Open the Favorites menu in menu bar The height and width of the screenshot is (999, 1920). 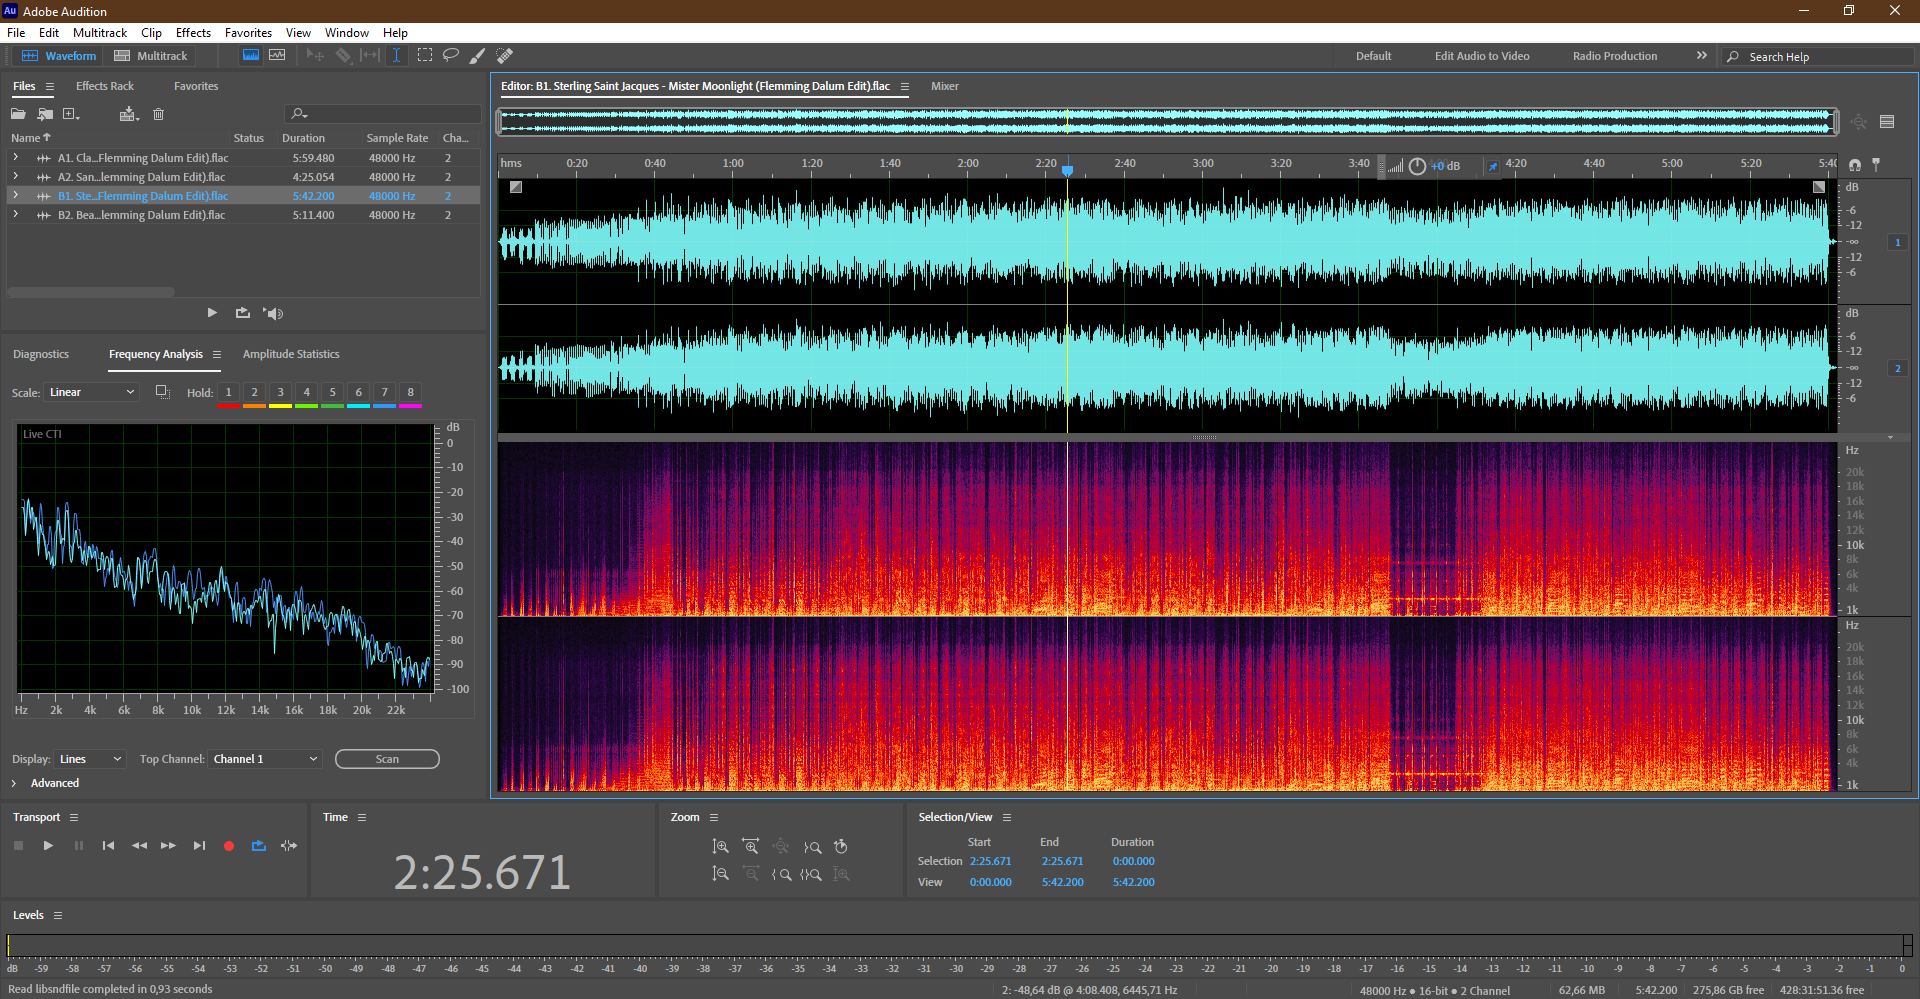pos(248,33)
